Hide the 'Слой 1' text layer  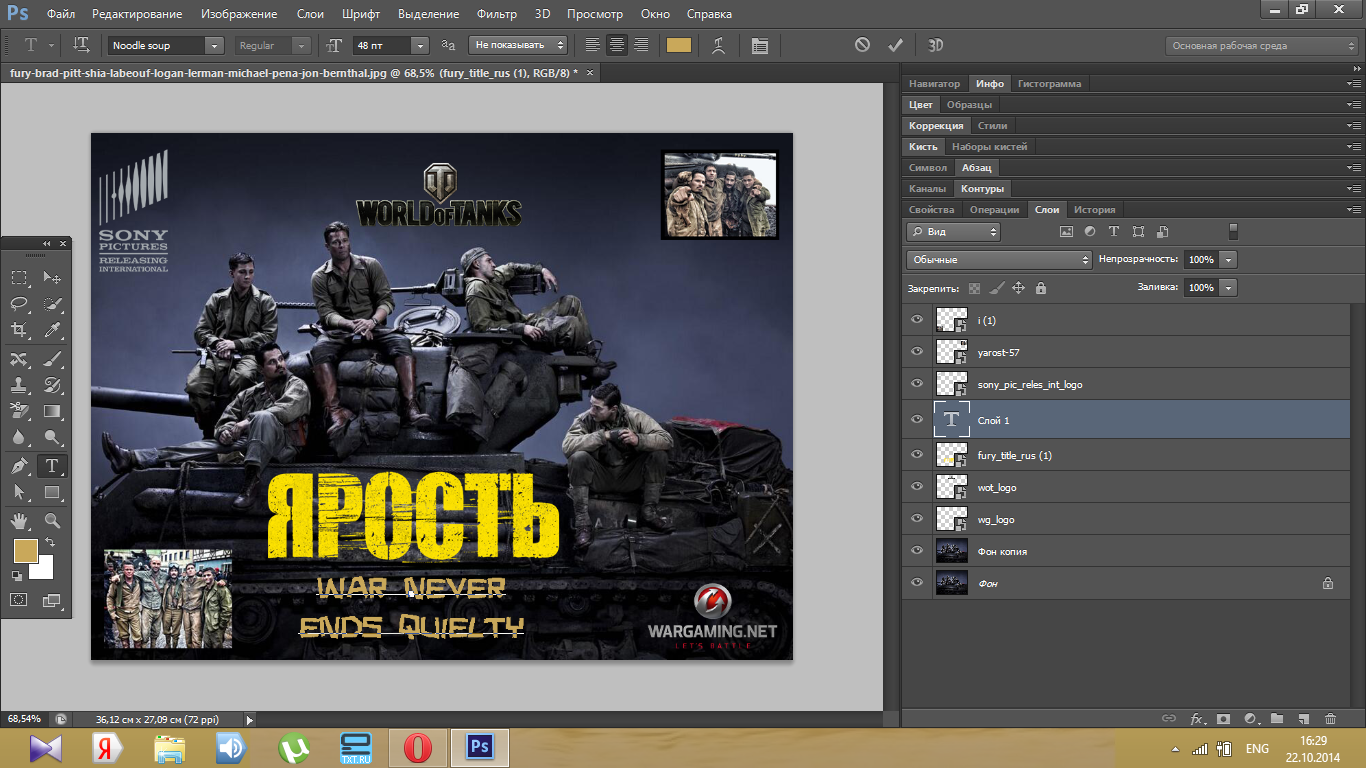(x=917, y=420)
